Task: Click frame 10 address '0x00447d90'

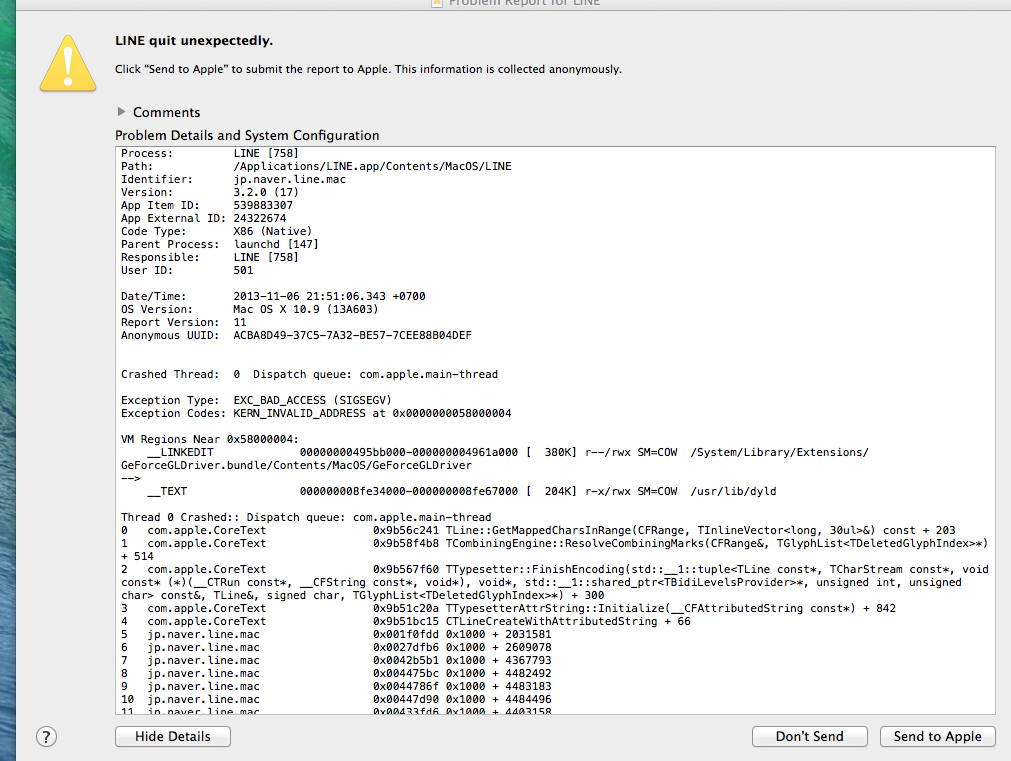Action: [x=406, y=699]
